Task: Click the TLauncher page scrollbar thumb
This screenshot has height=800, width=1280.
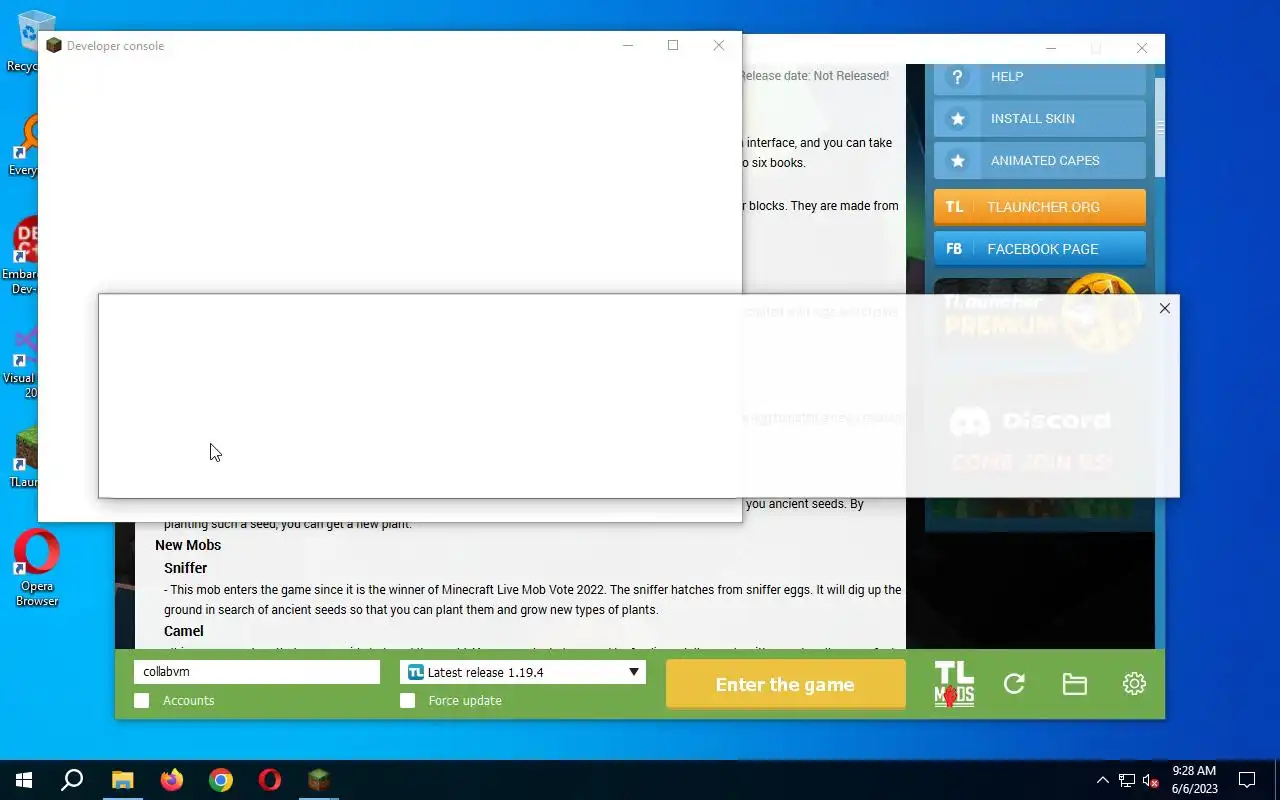Action: point(1160,128)
